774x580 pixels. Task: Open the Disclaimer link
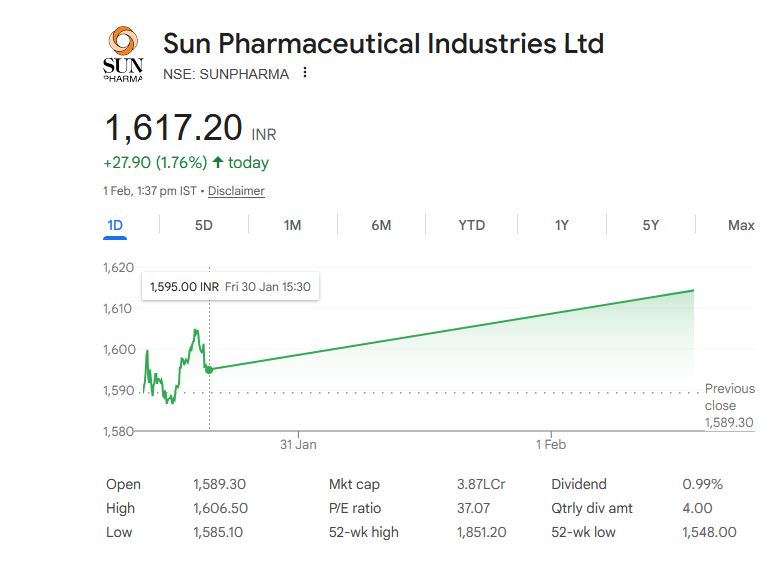[236, 191]
